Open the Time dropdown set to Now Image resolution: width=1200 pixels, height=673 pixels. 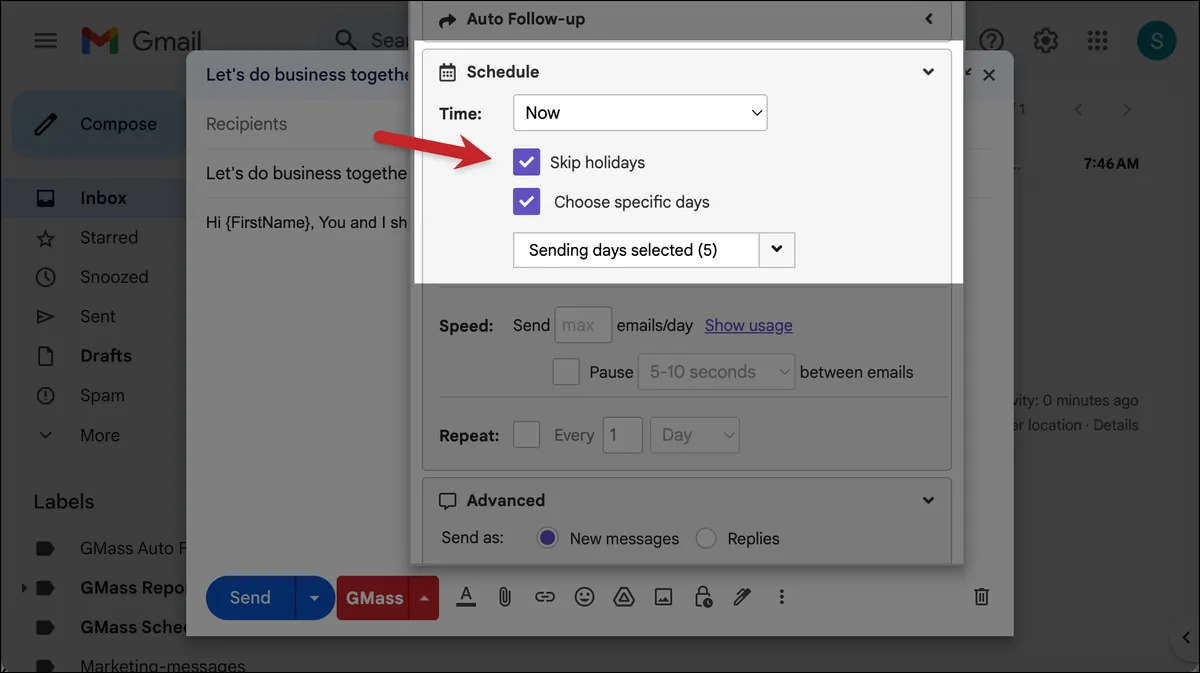(x=640, y=113)
